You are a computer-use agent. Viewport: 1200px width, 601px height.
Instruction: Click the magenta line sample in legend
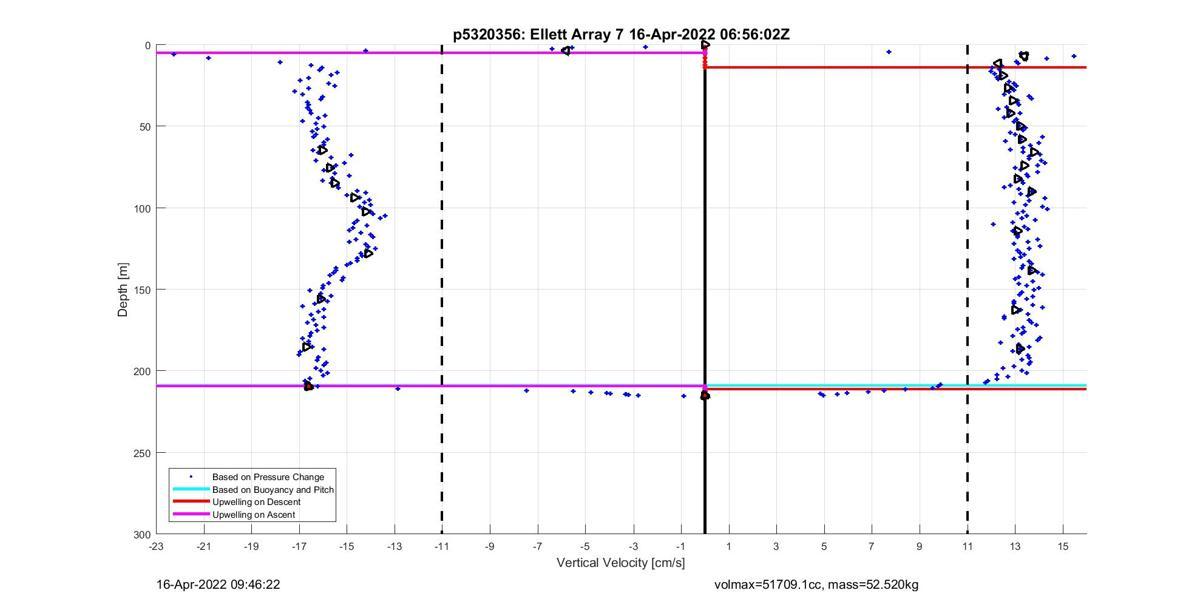coord(190,514)
